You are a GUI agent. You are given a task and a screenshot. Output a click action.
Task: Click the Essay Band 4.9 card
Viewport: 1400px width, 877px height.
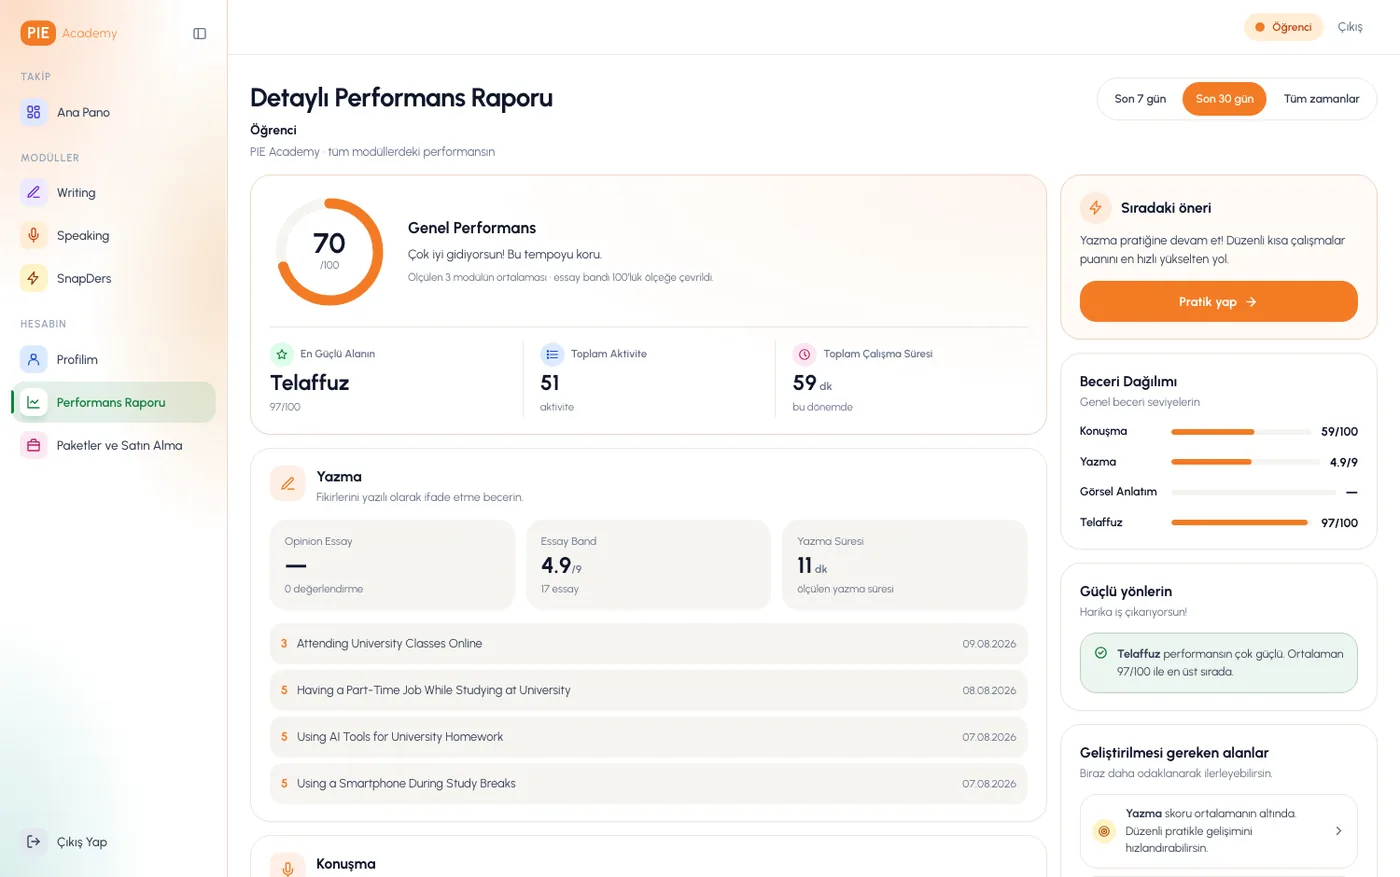pos(648,565)
